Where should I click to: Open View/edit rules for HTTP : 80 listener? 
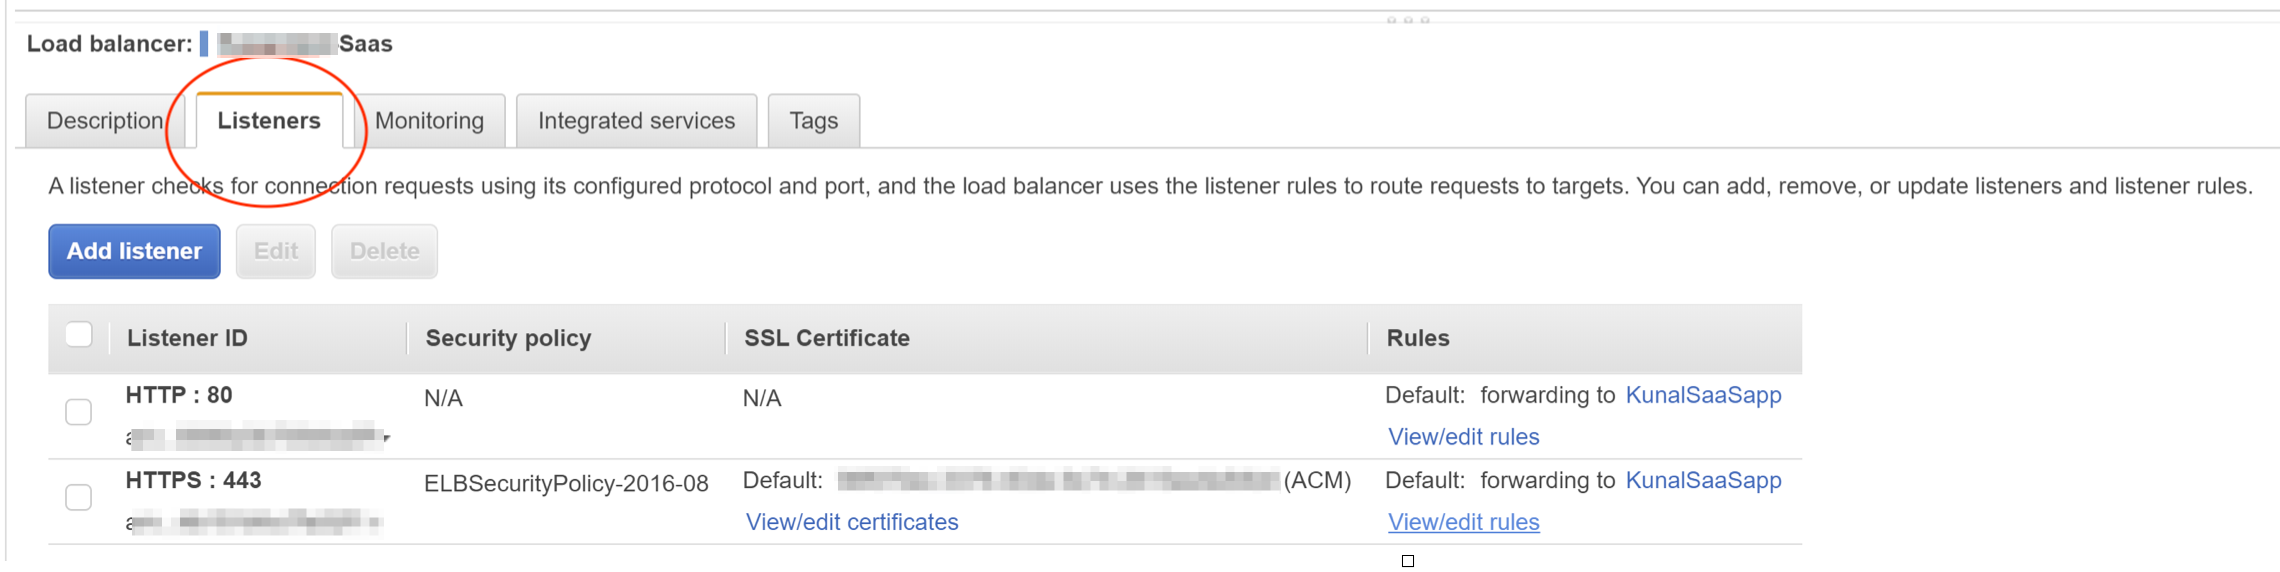1463,437
